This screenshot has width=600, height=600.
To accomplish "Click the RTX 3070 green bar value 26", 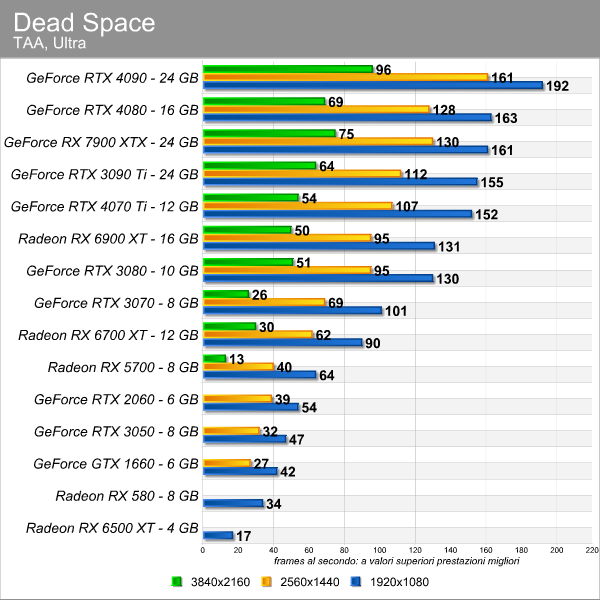I will 259,295.
